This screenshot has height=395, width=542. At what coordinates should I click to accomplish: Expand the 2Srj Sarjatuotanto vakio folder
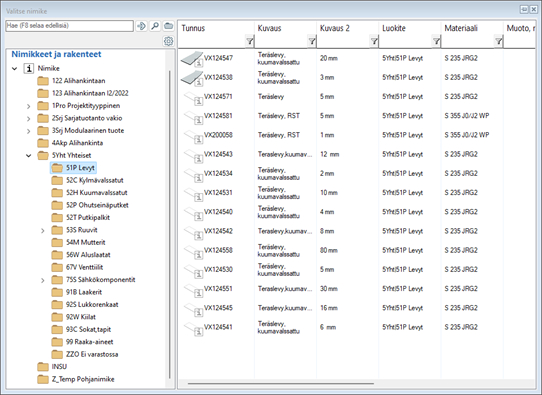[x=29, y=119]
